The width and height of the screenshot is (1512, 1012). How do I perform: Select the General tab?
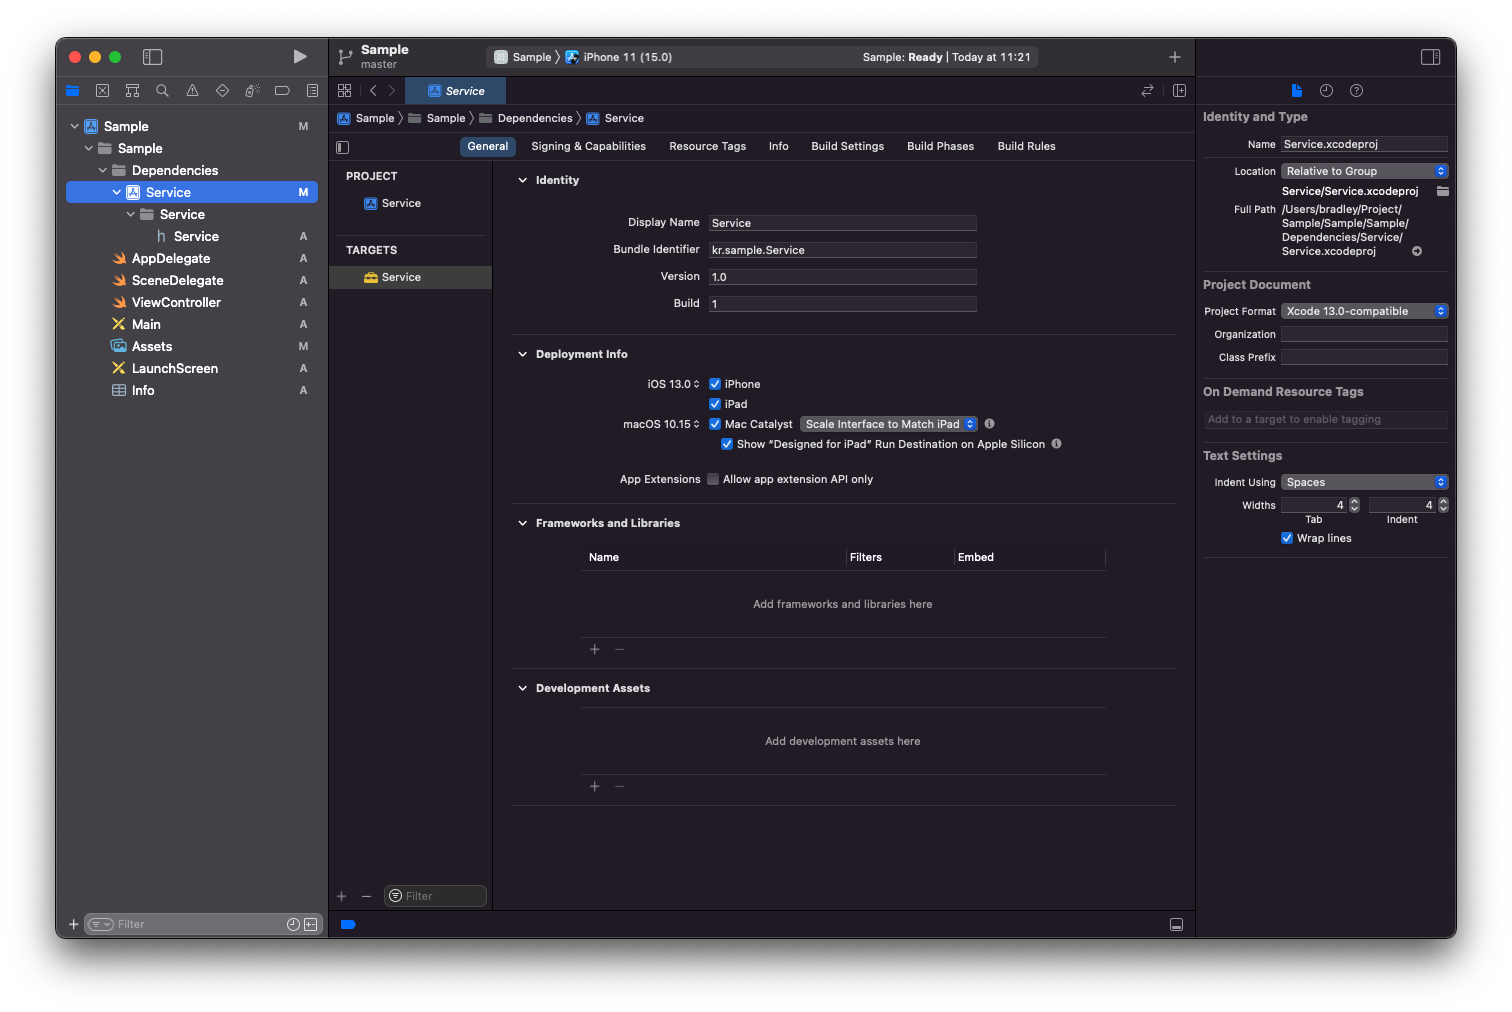pyautogui.click(x=487, y=147)
